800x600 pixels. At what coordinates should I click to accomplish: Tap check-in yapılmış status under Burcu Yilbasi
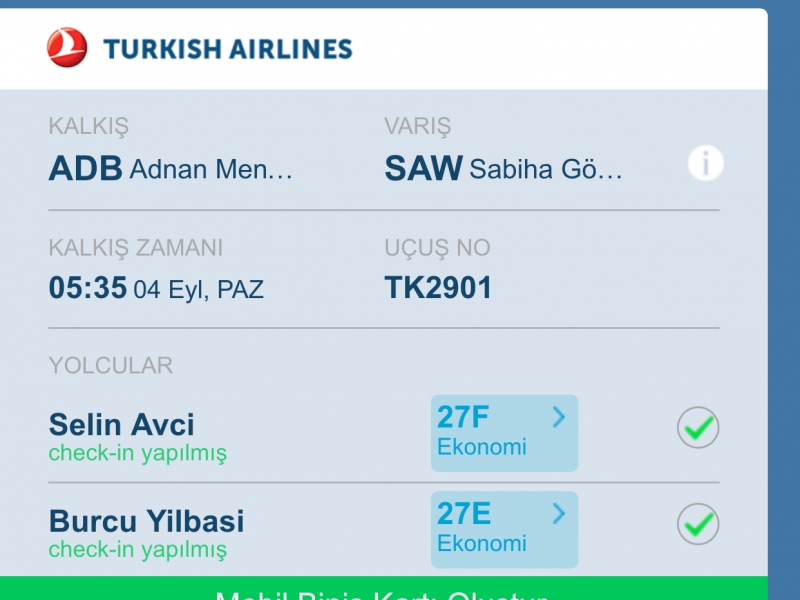click(138, 549)
